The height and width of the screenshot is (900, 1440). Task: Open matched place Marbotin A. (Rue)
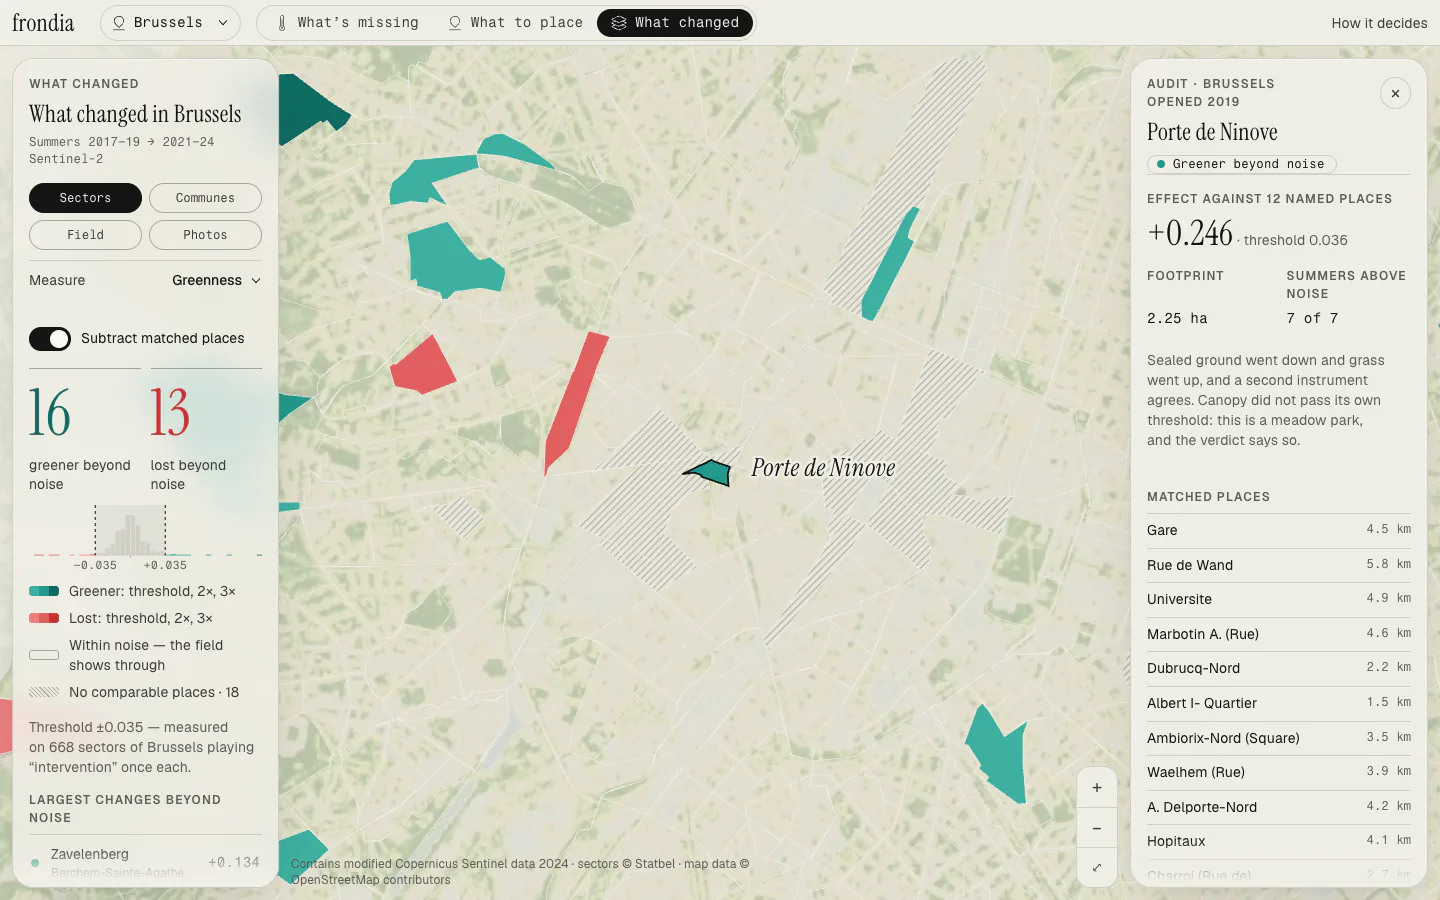1279,634
